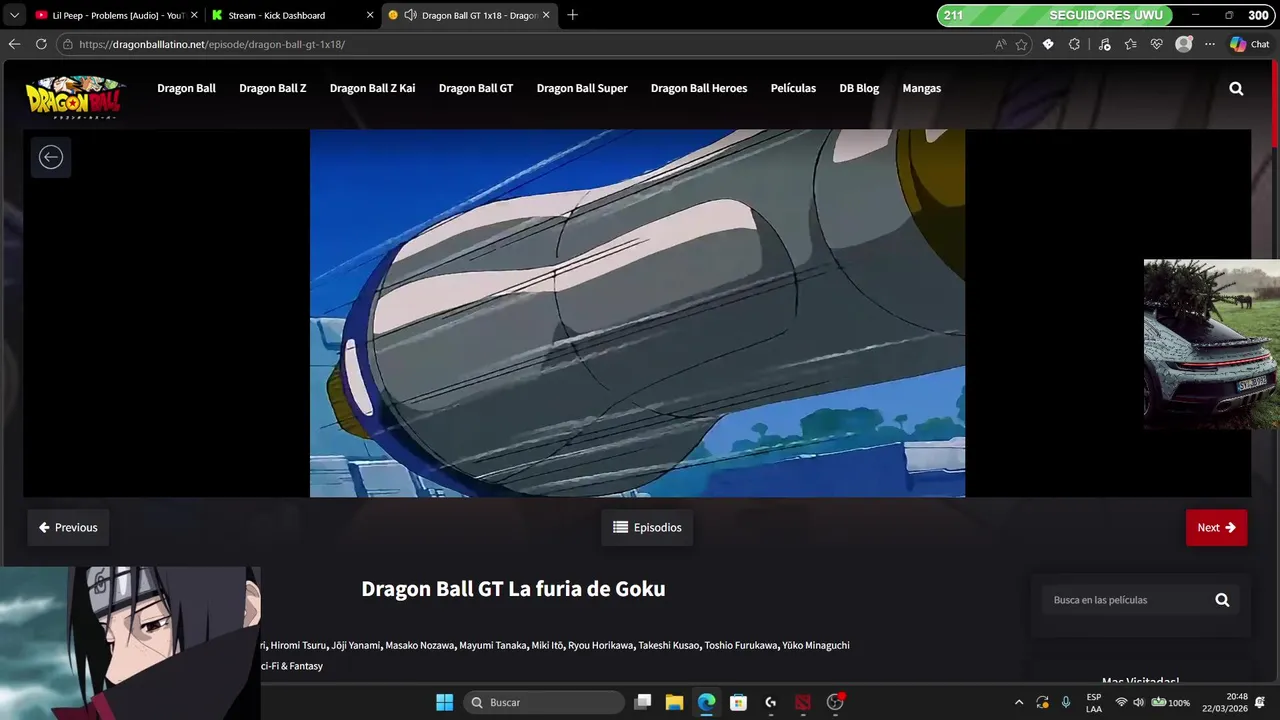Image resolution: width=1280 pixels, height=720 pixels.
Task: Open Microsoft Store from taskbar
Action: coord(739,702)
